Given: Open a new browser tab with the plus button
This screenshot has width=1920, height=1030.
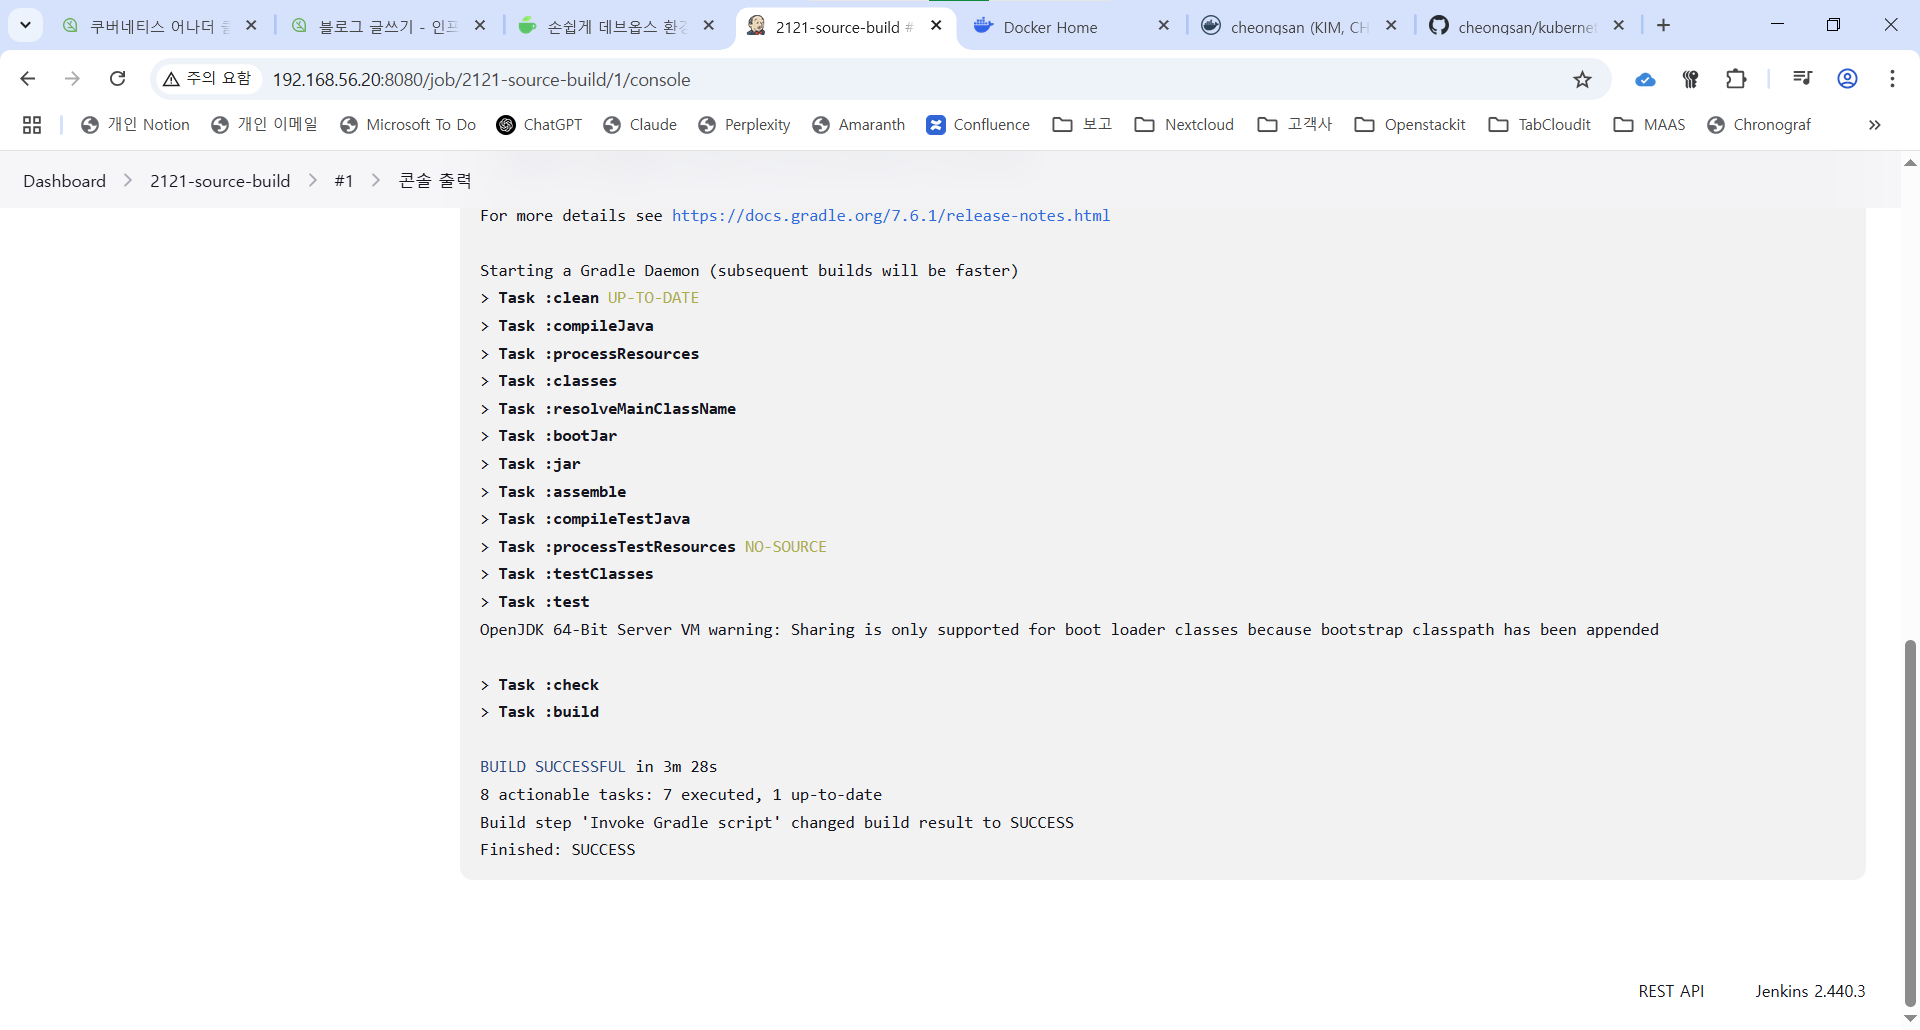Looking at the screenshot, I should (1663, 26).
